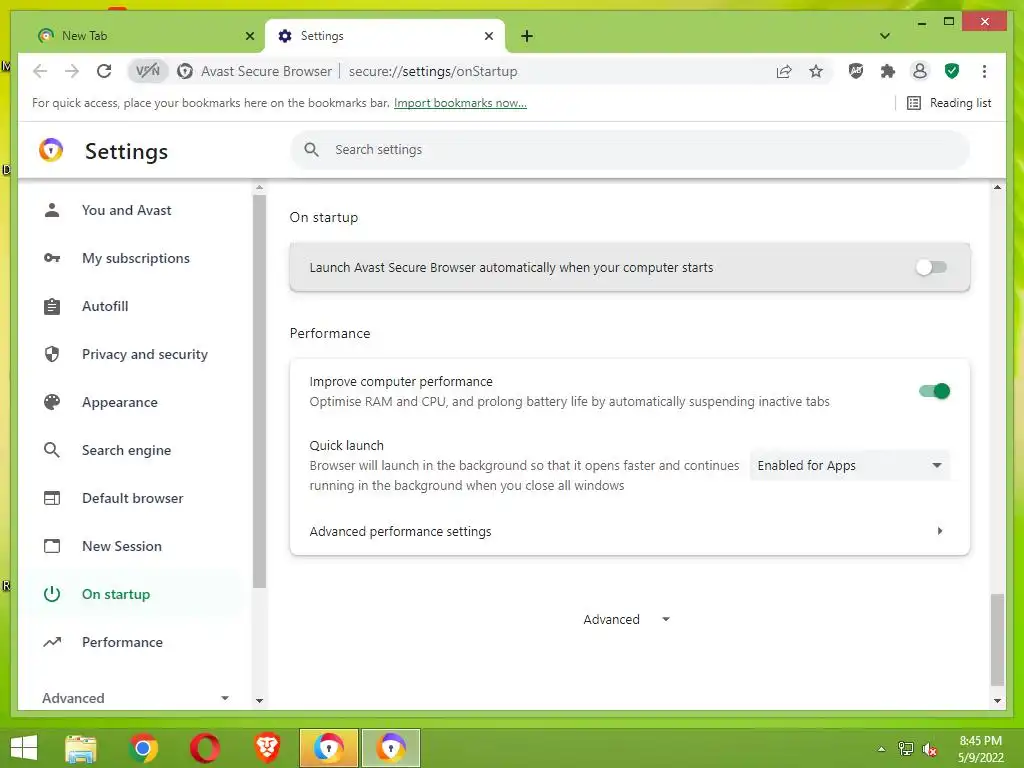Select On startup in sidebar
This screenshot has height=768, width=1024.
[135, 594]
